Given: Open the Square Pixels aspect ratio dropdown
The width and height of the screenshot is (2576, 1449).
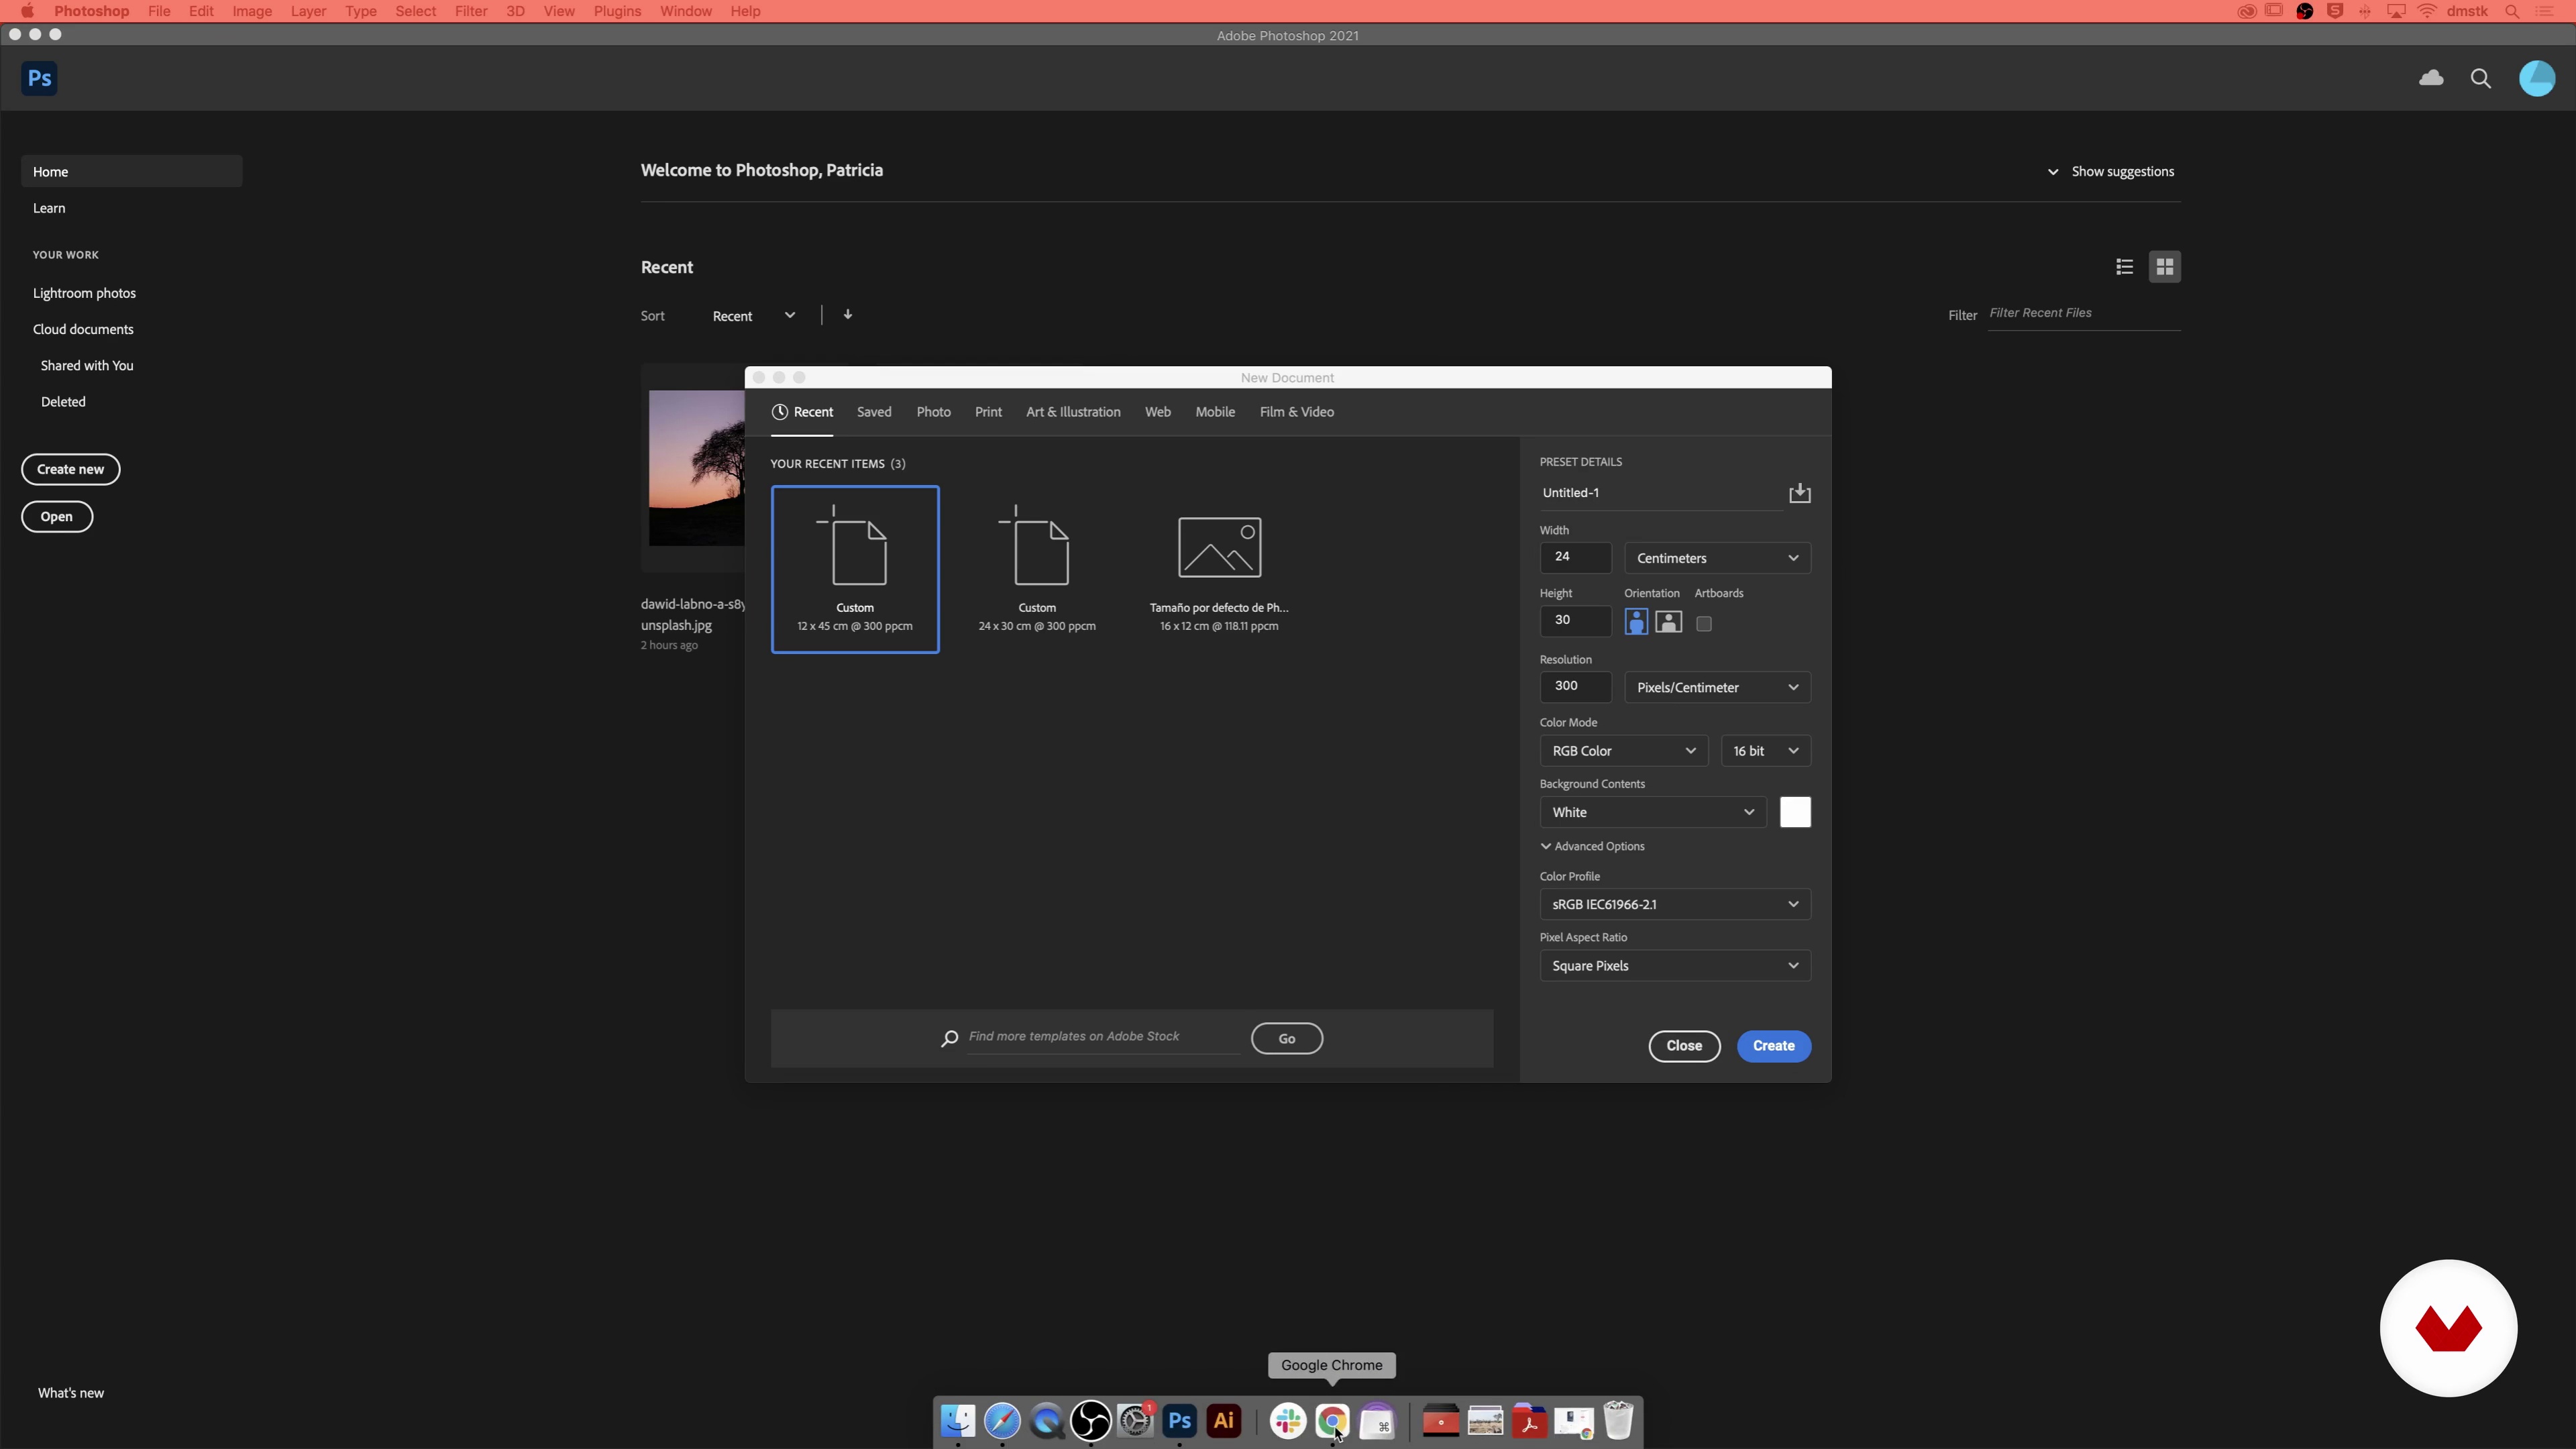Looking at the screenshot, I should point(1675,966).
